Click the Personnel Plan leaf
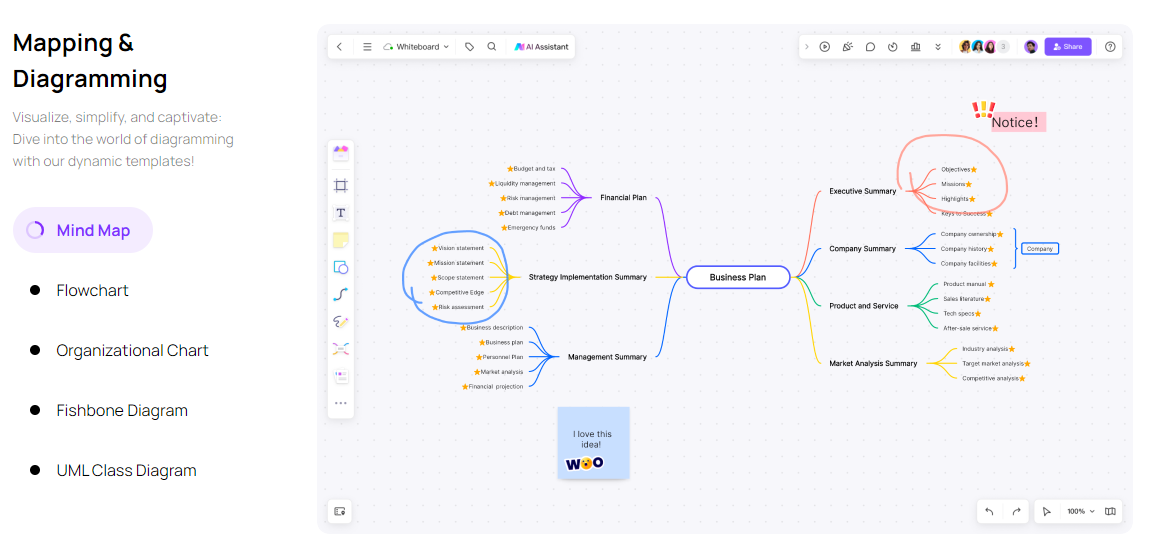The width and height of the screenshot is (1150, 545). tap(499, 357)
